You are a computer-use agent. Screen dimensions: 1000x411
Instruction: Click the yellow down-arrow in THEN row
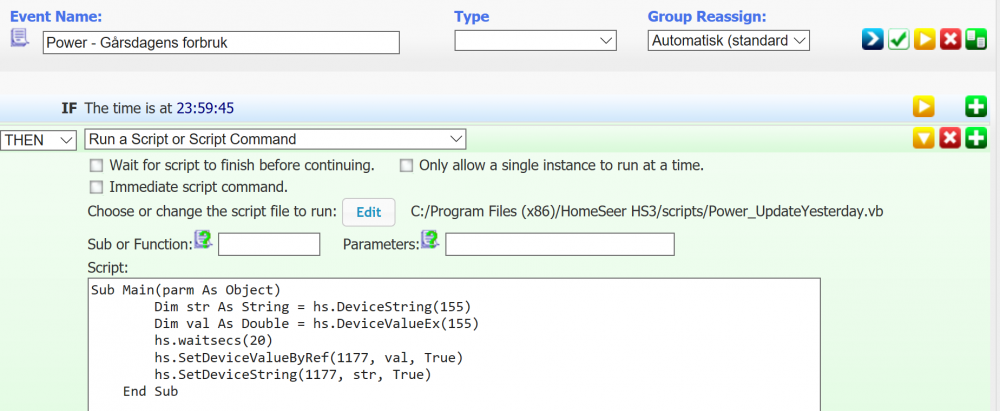[923, 140]
